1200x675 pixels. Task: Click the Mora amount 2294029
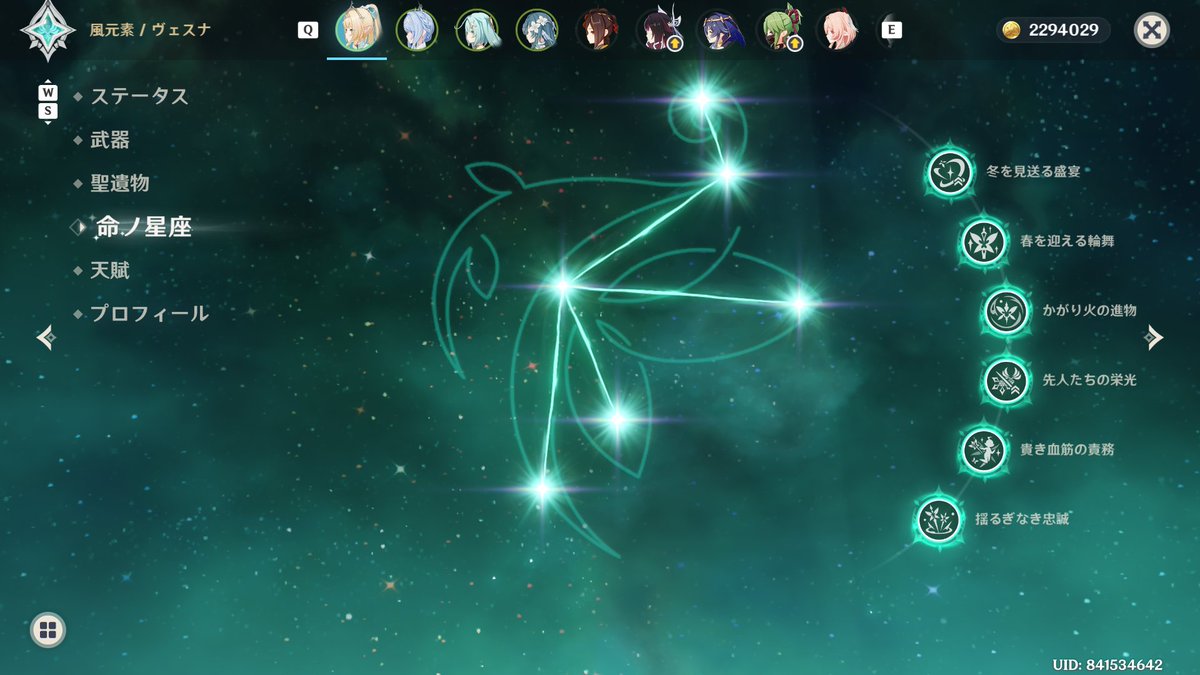[1065, 30]
